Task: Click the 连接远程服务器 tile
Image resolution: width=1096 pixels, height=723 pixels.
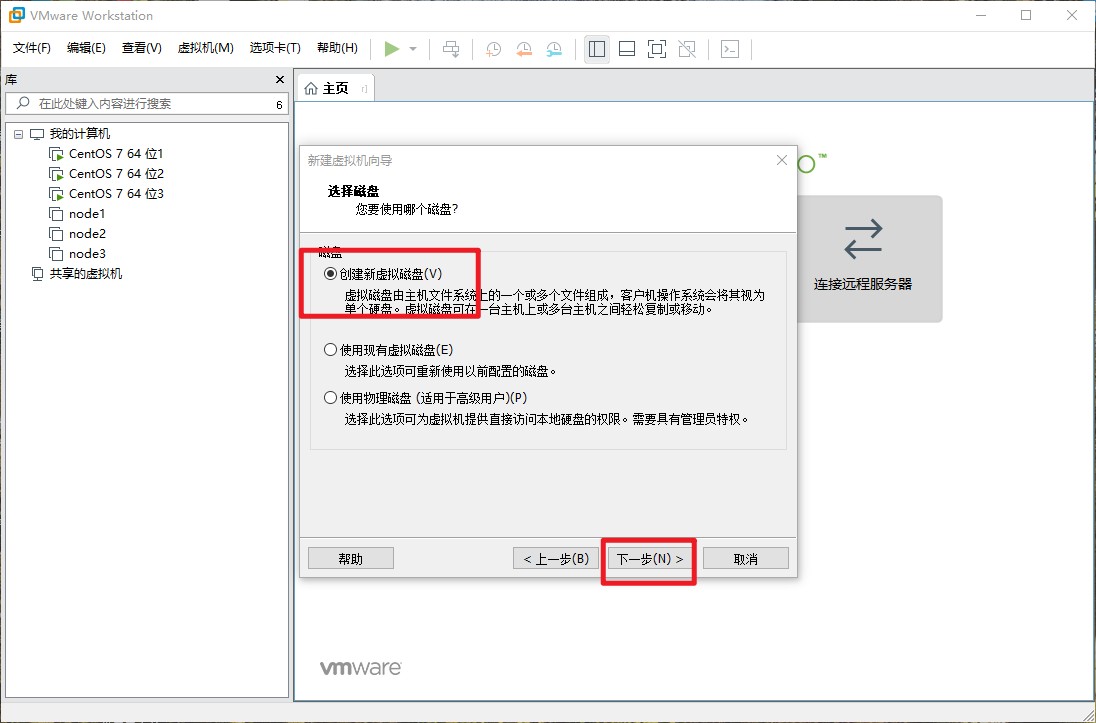Action: [870, 259]
